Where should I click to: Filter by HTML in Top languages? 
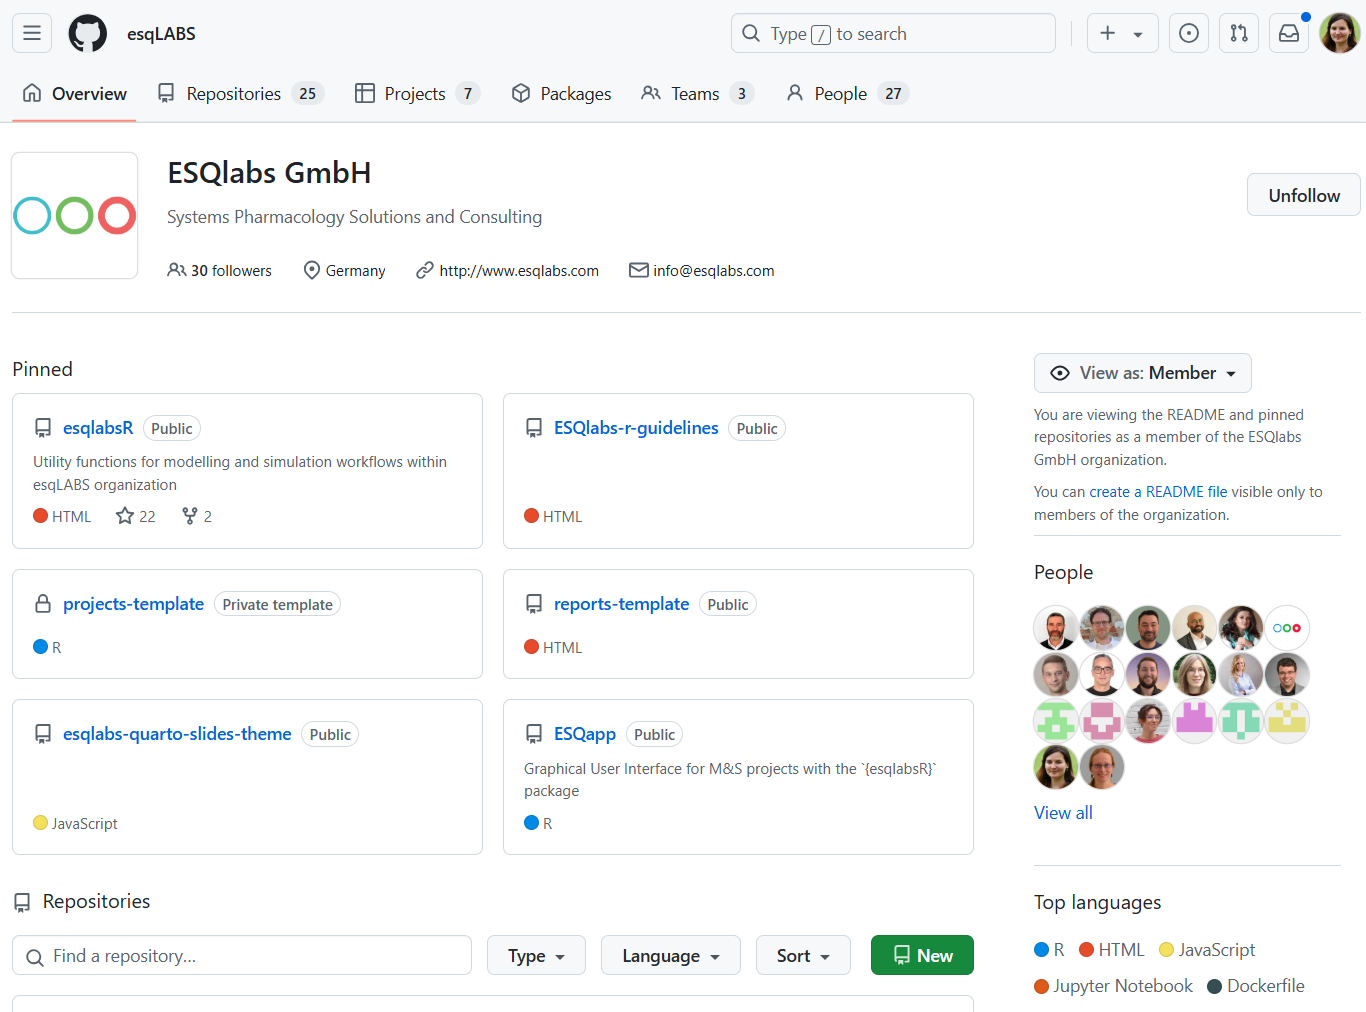click(1111, 949)
